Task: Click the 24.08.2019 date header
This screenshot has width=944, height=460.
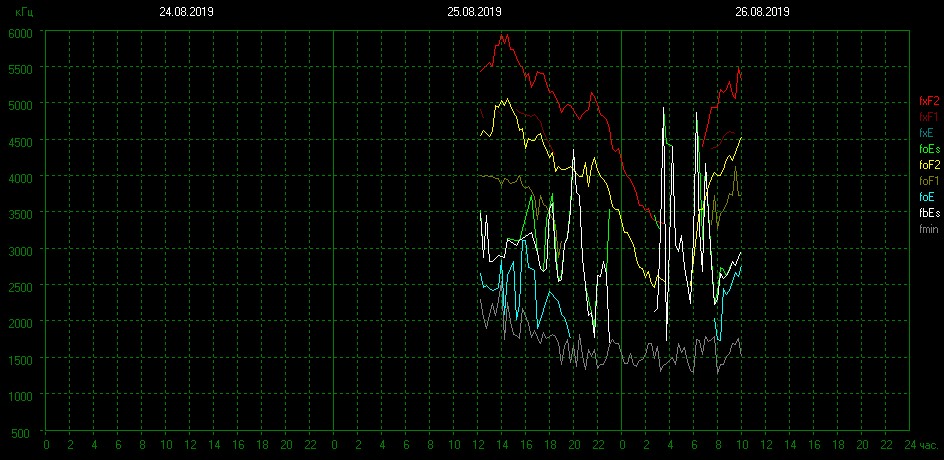Action: [x=186, y=12]
